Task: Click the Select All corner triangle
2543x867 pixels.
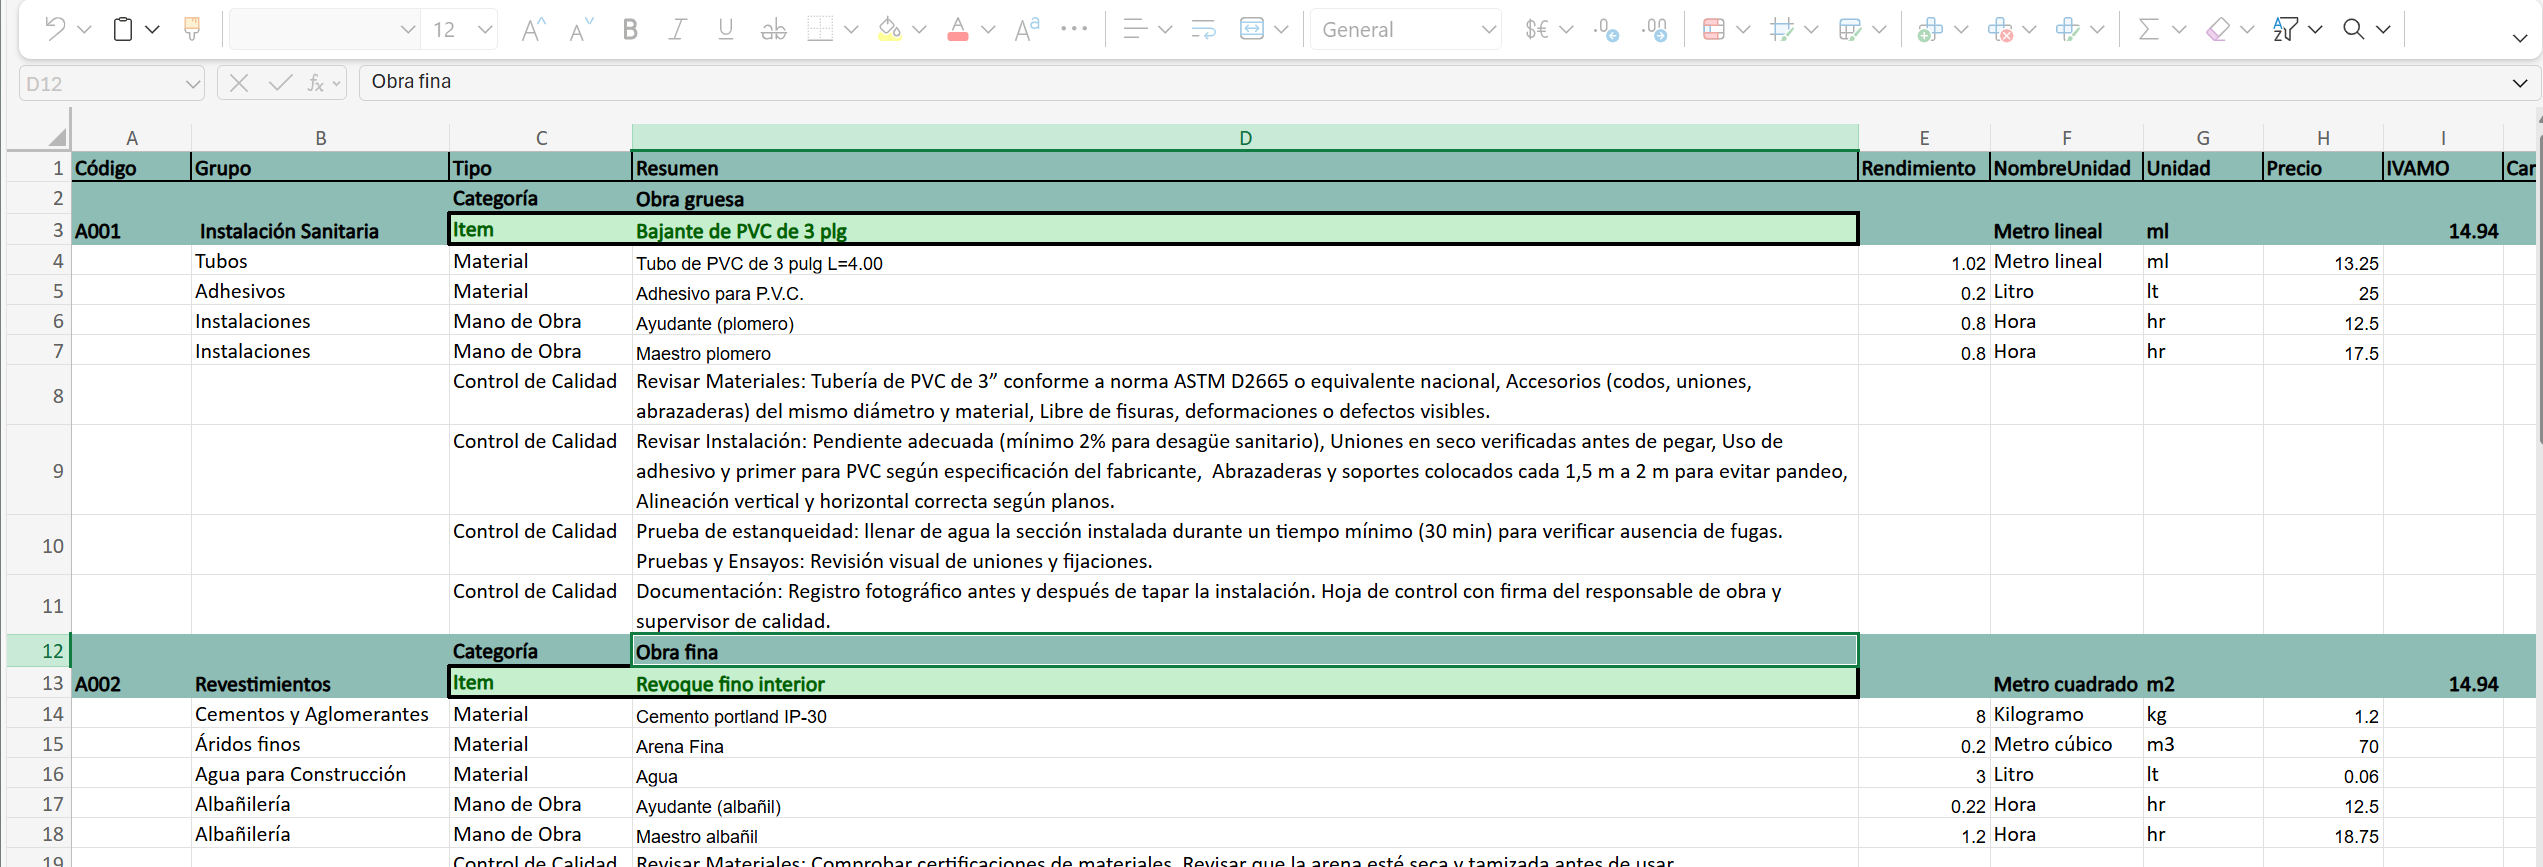Action: pyautogui.click(x=57, y=137)
